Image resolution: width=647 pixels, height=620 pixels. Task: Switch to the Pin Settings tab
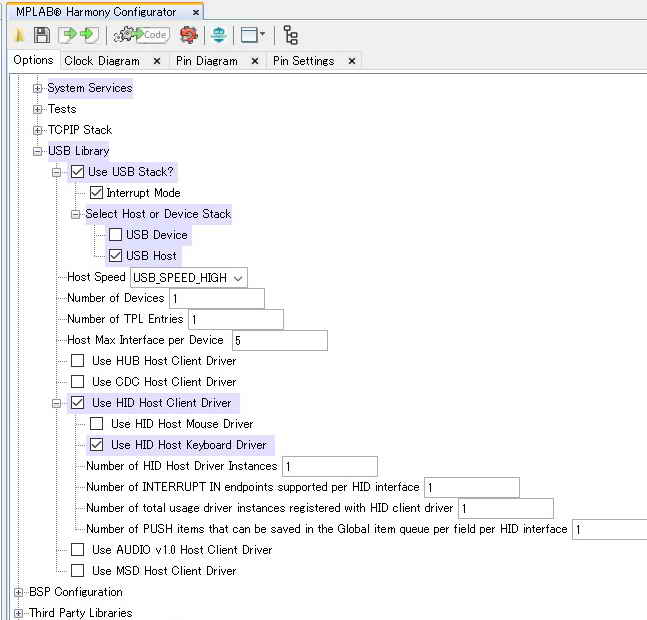[303, 61]
